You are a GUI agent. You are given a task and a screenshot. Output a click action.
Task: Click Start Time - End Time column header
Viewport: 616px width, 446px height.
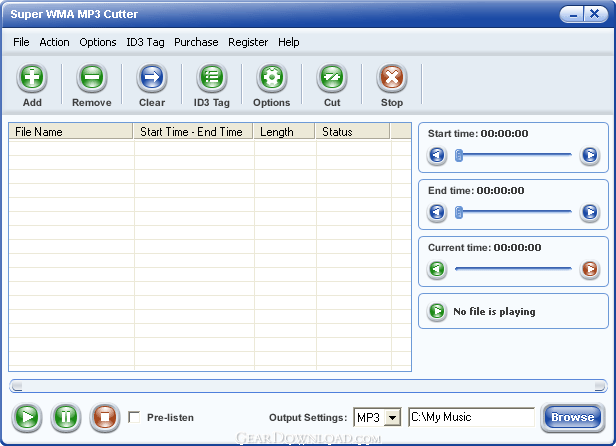pos(192,132)
